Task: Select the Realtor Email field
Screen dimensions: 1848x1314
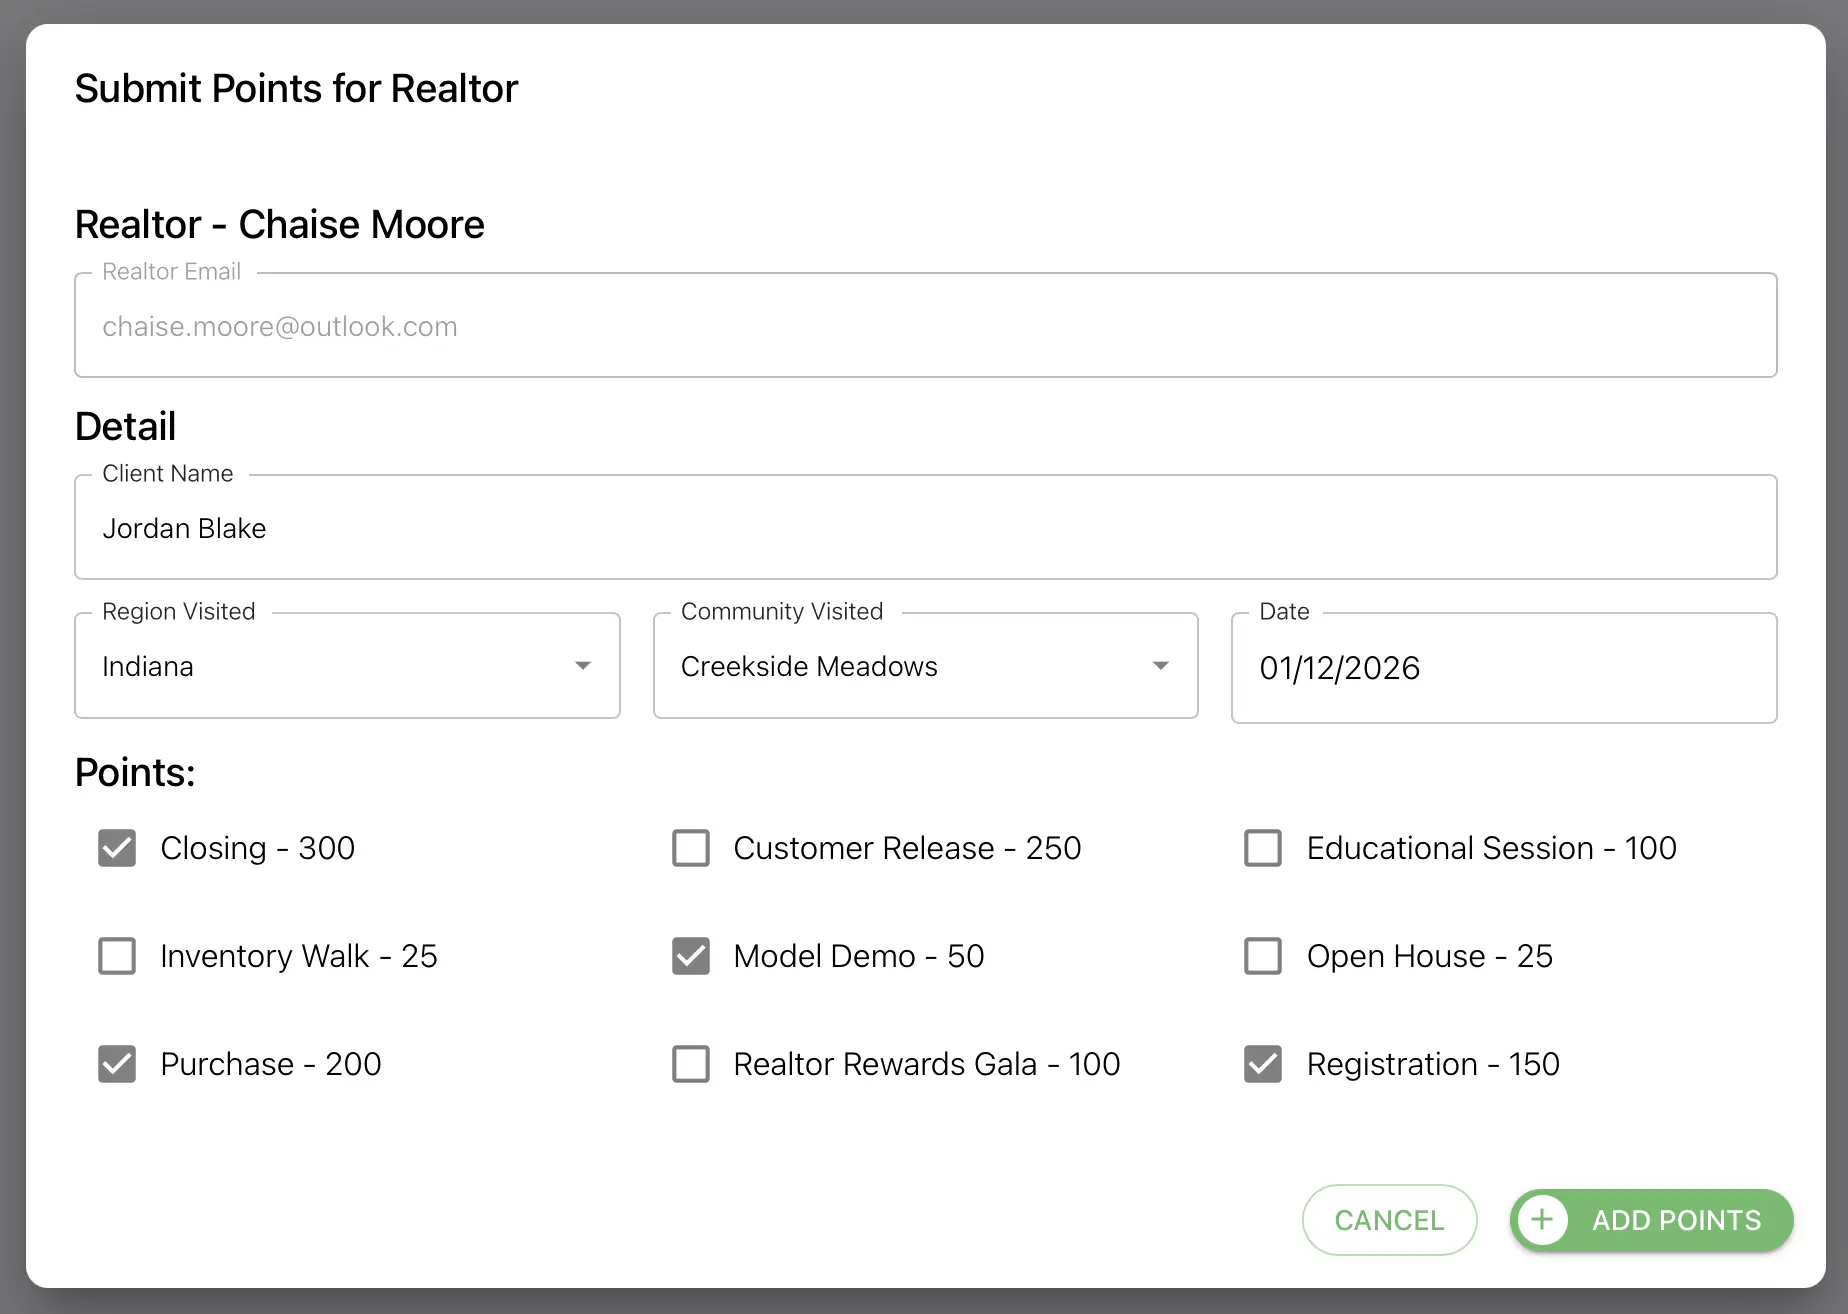Action: (x=925, y=325)
